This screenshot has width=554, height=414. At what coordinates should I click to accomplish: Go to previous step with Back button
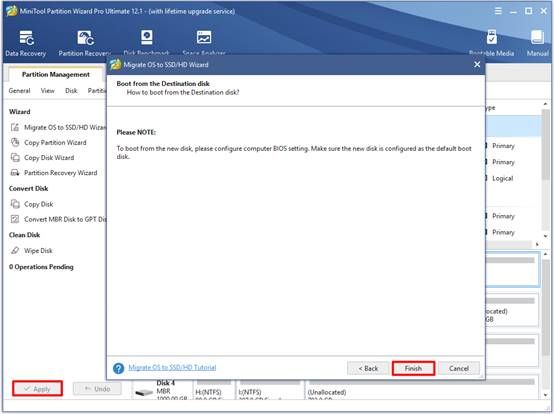pyautogui.click(x=368, y=368)
